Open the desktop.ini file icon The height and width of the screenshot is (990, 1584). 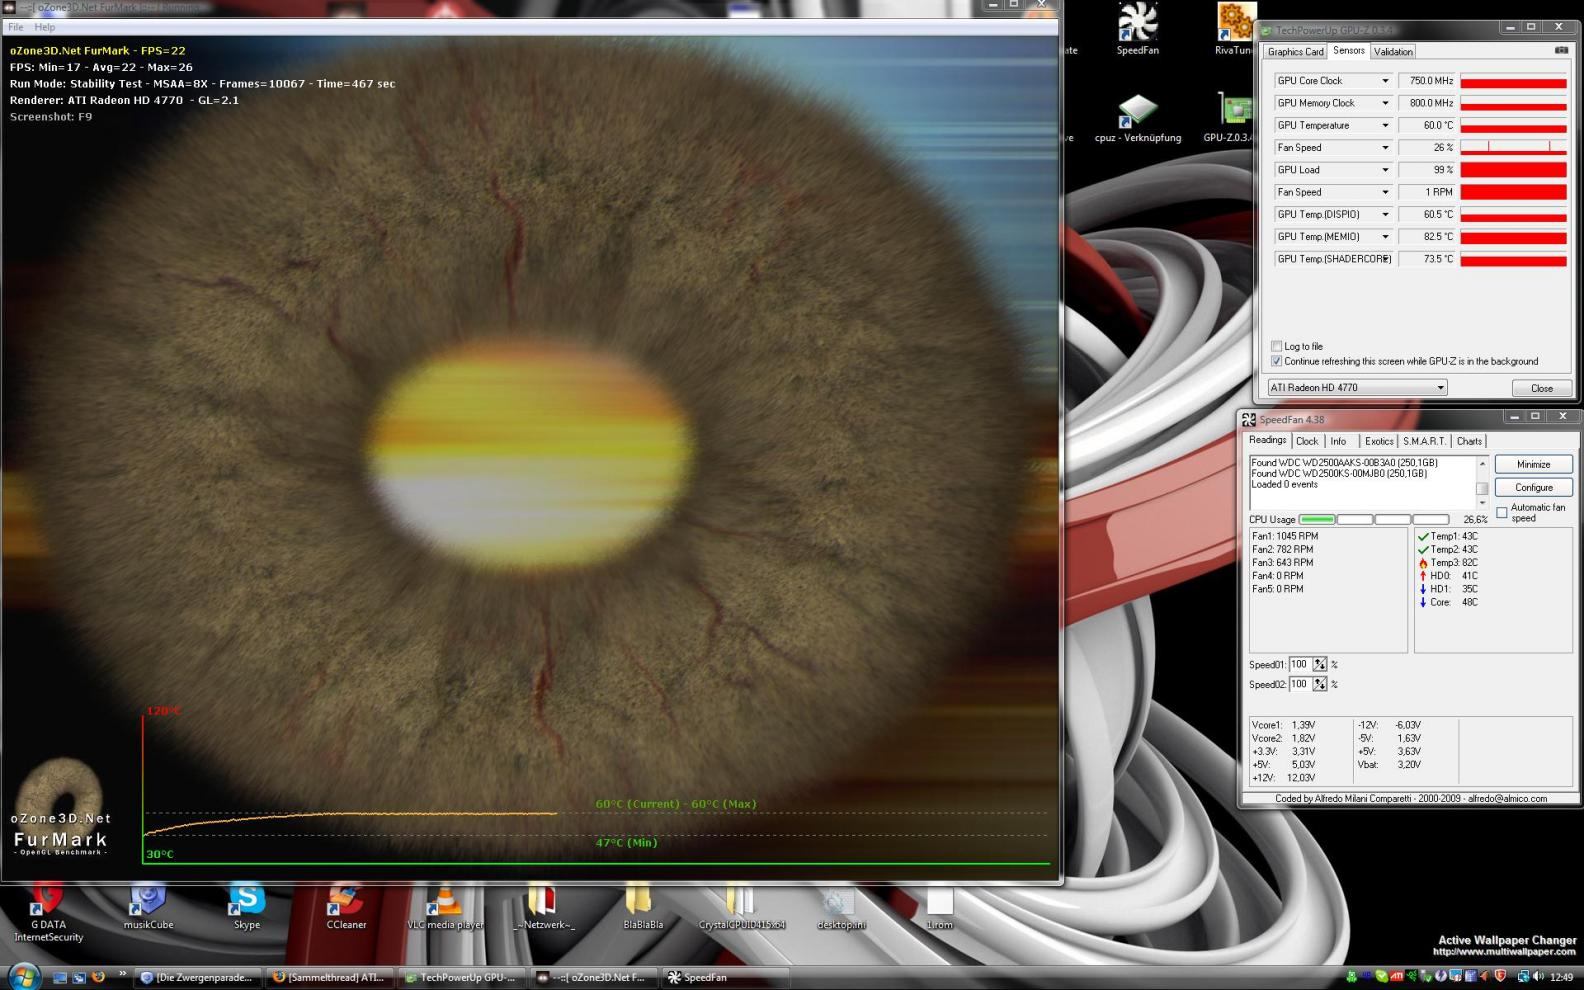pyautogui.click(x=841, y=907)
